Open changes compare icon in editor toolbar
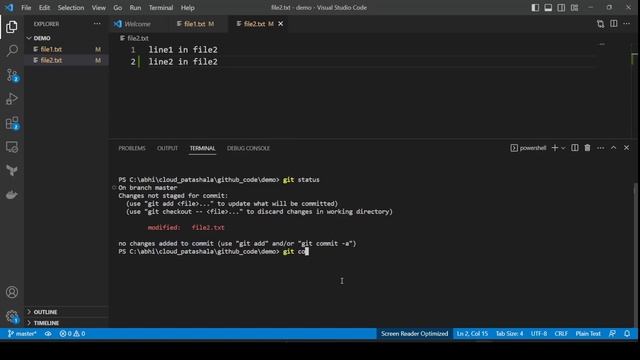The width and height of the screenshot is (640, 360). point(600,24)
